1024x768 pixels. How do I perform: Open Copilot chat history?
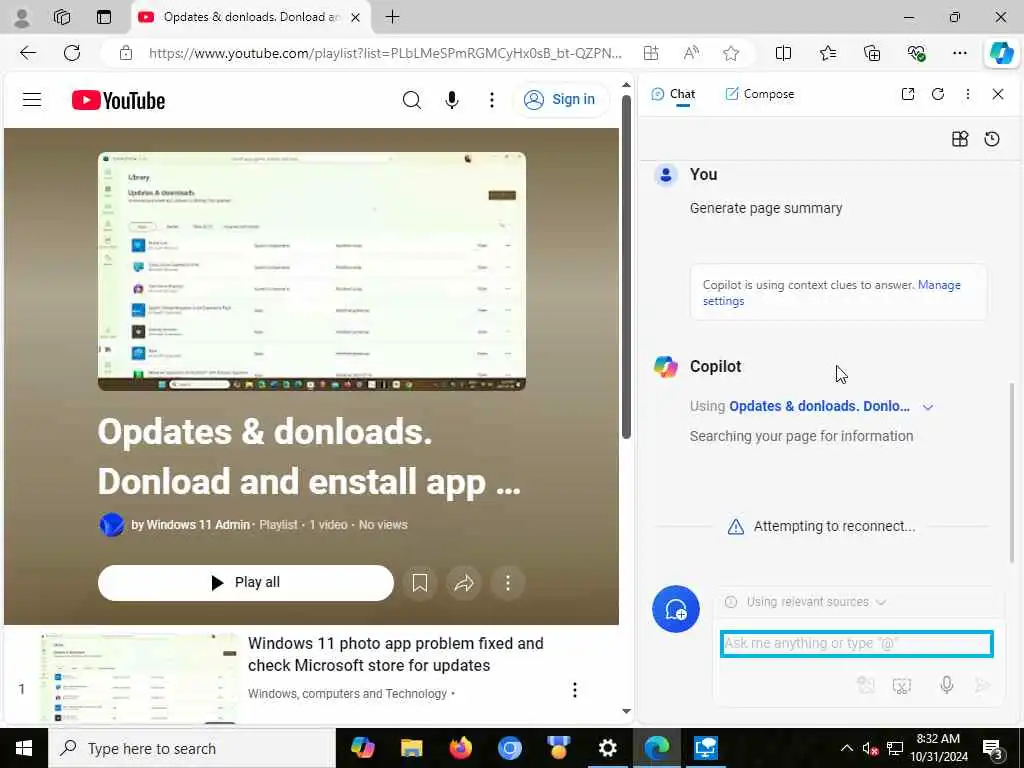tap(992, 139)
